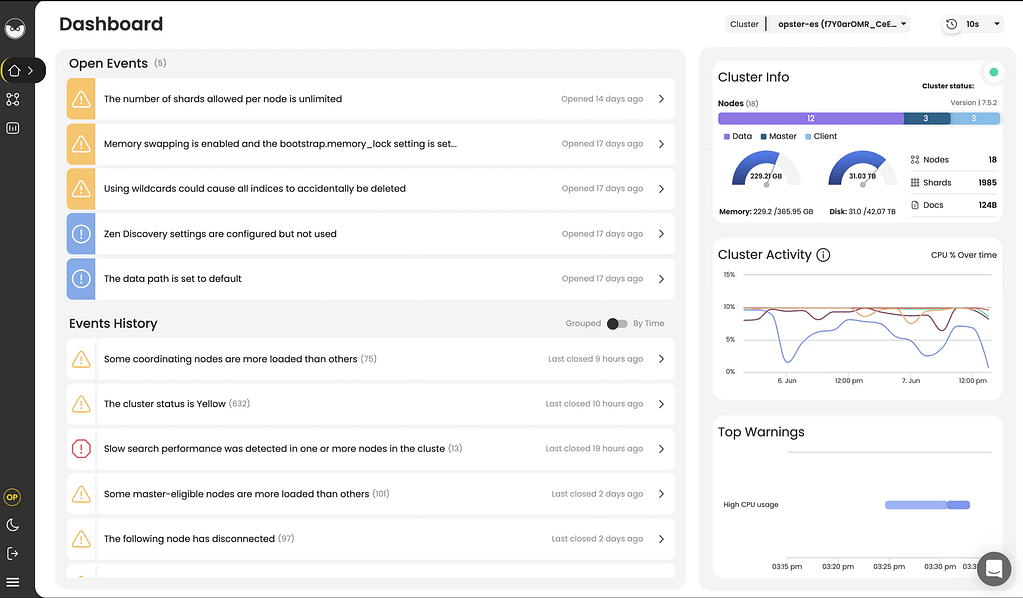This screenshot has width=1023, height=598.
Task: Enable dark mode via the moon icon
Action: point(12,524)
